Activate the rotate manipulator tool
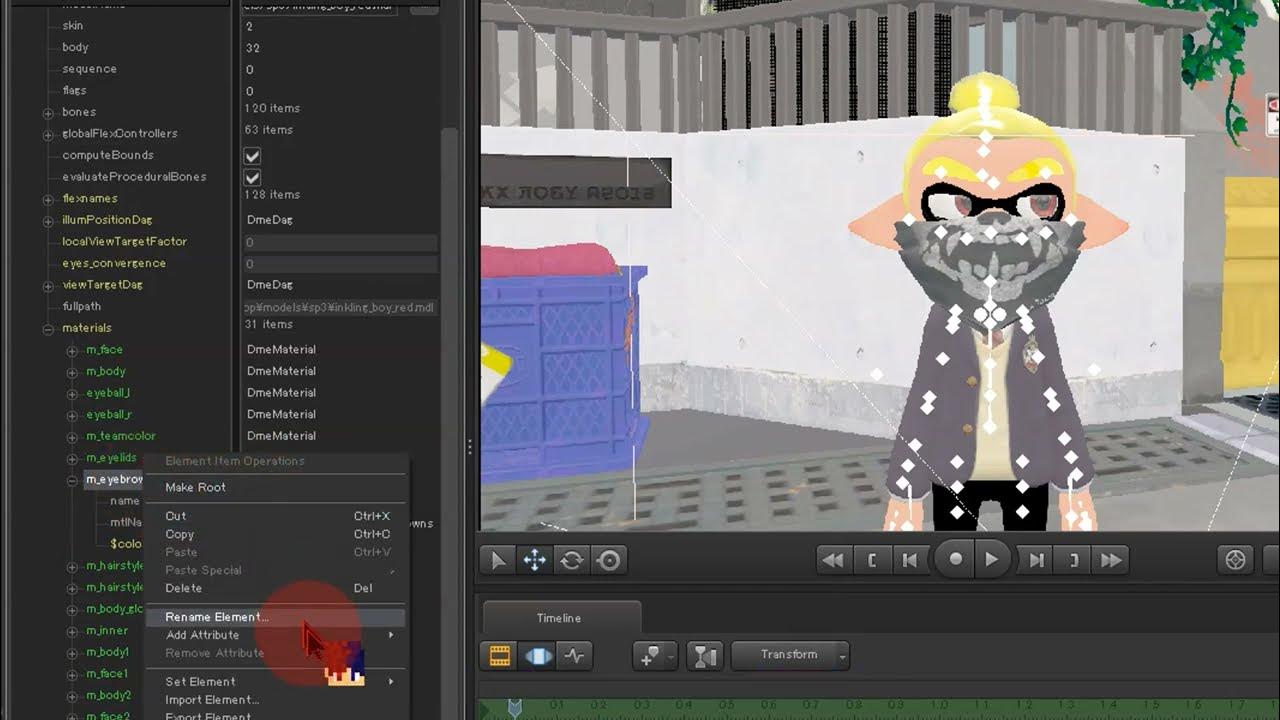Image resolution: width=1280 pixels, height=720 pixels. point(572,560)
